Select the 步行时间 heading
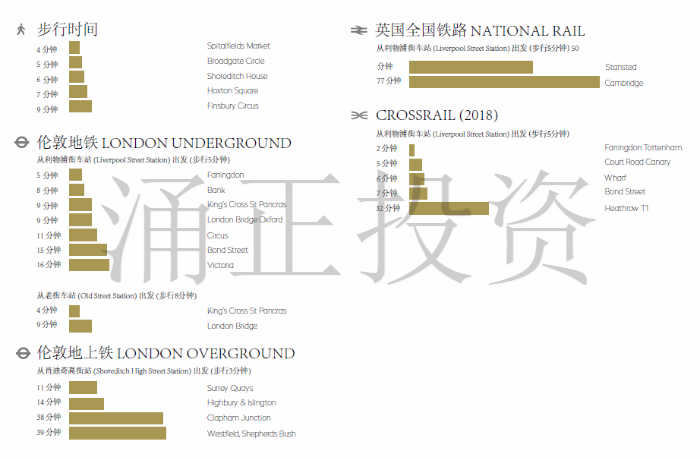 (67, 29)
